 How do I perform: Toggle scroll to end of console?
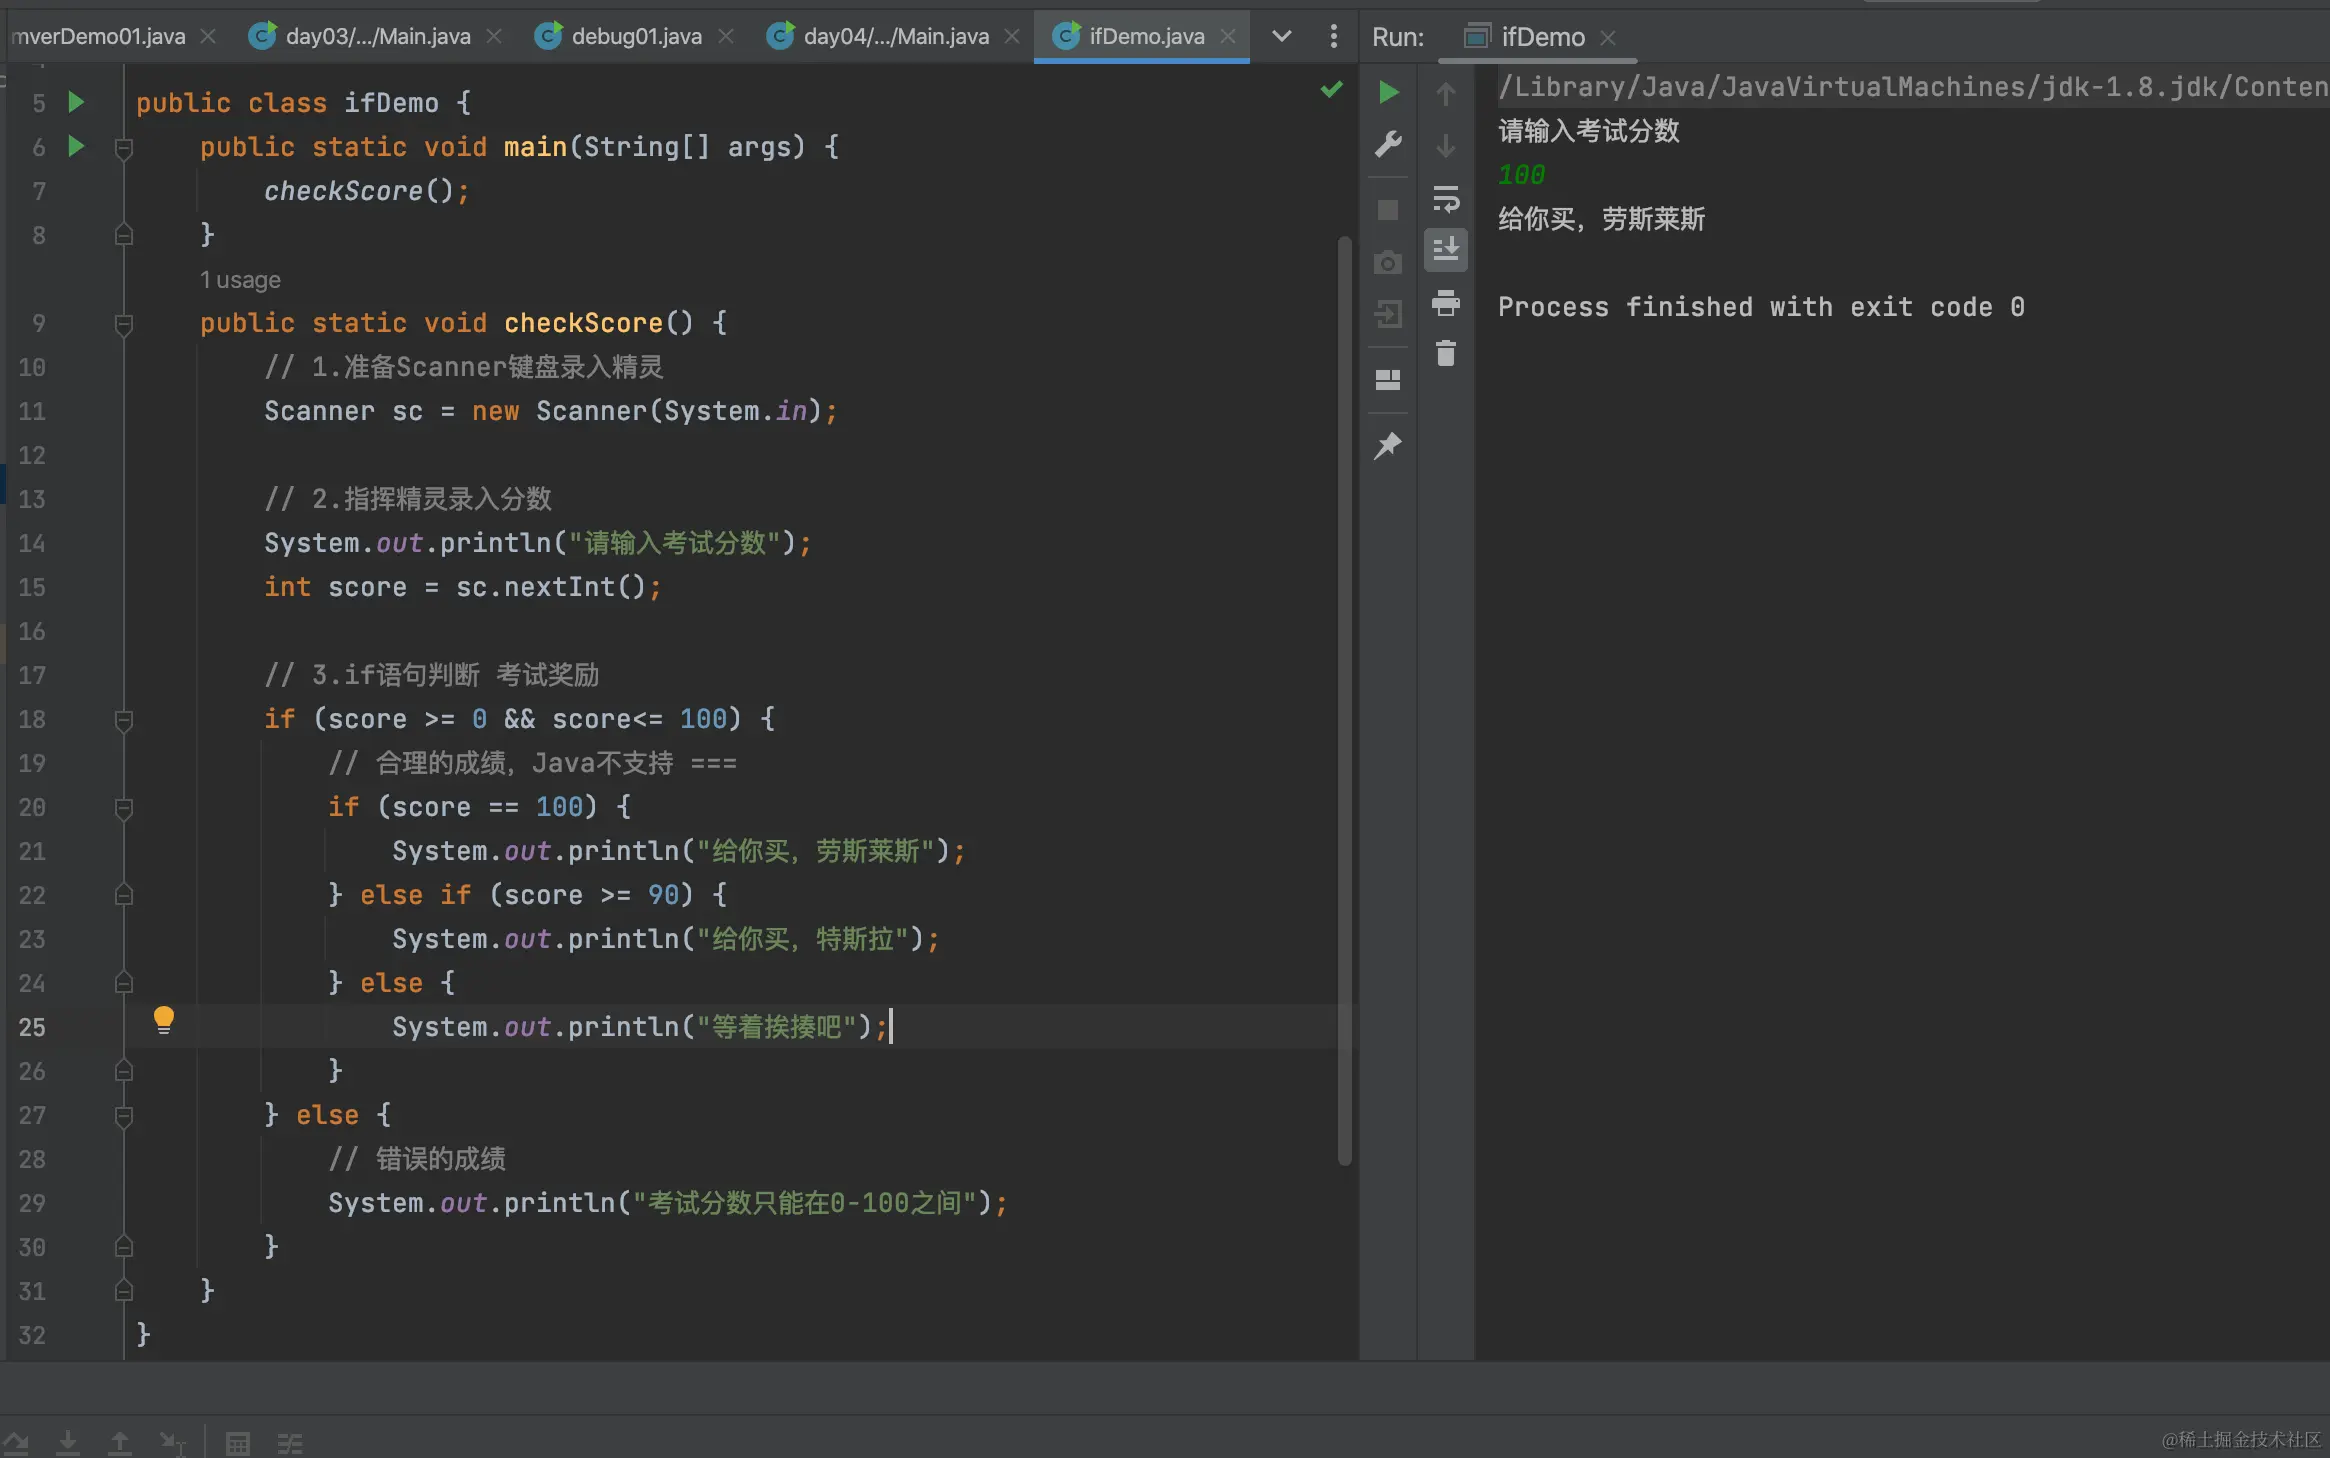(1446, 249)
